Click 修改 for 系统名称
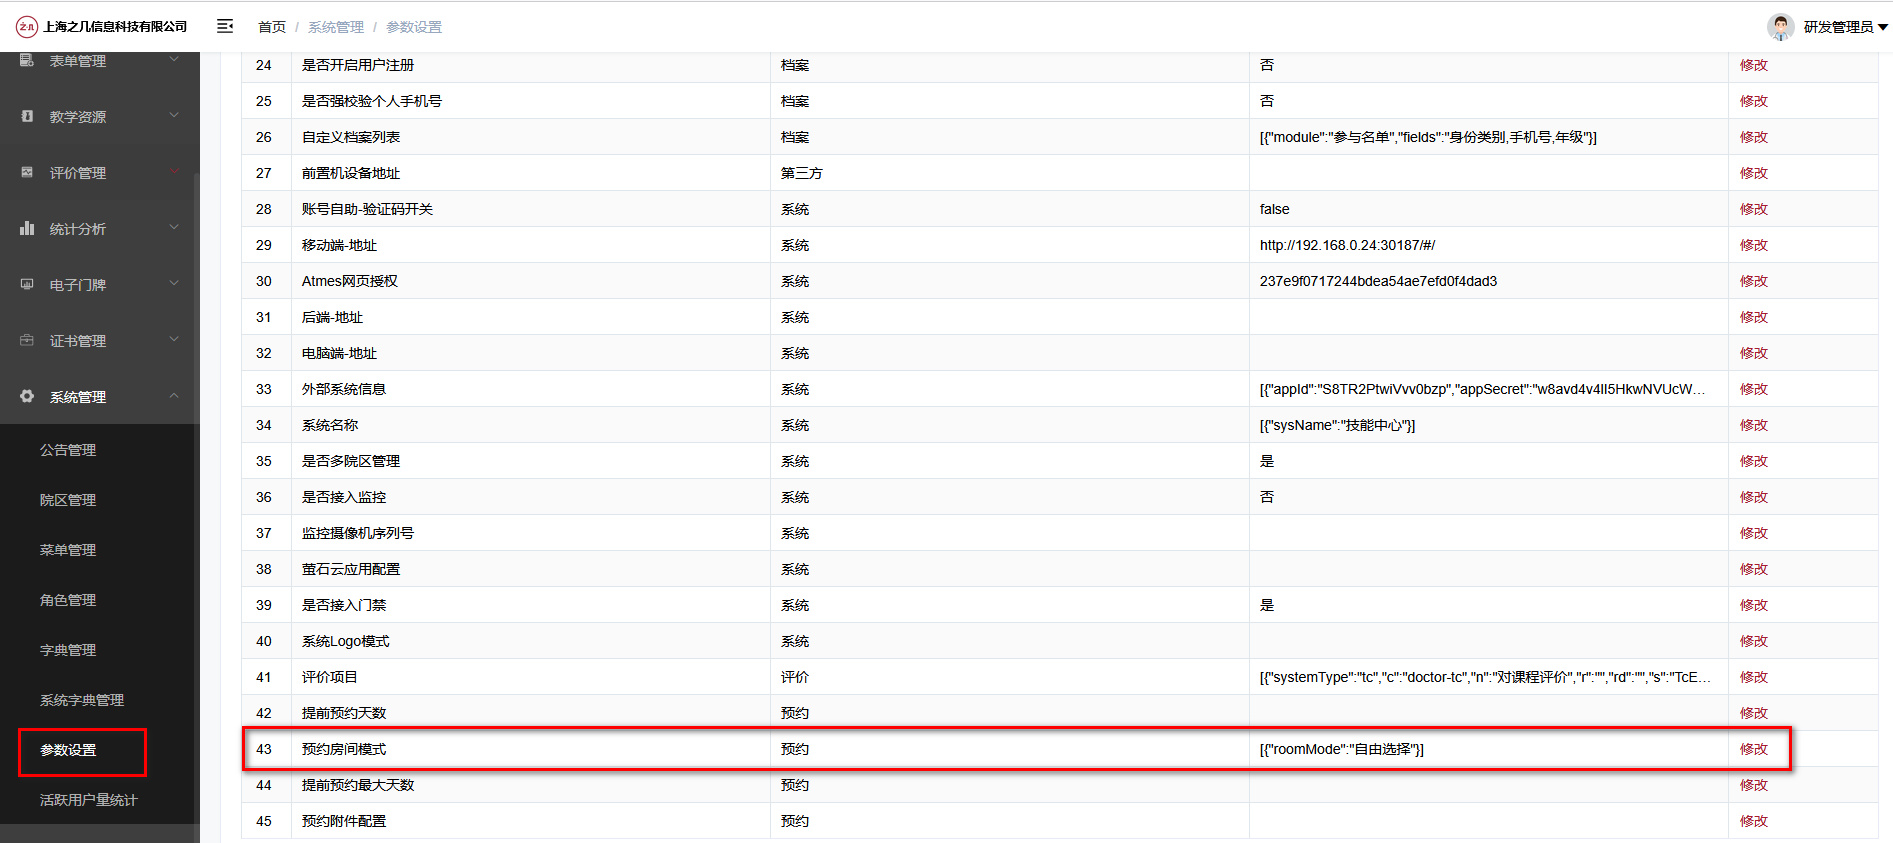The image size is (1893, 843). pos(1754,425)
